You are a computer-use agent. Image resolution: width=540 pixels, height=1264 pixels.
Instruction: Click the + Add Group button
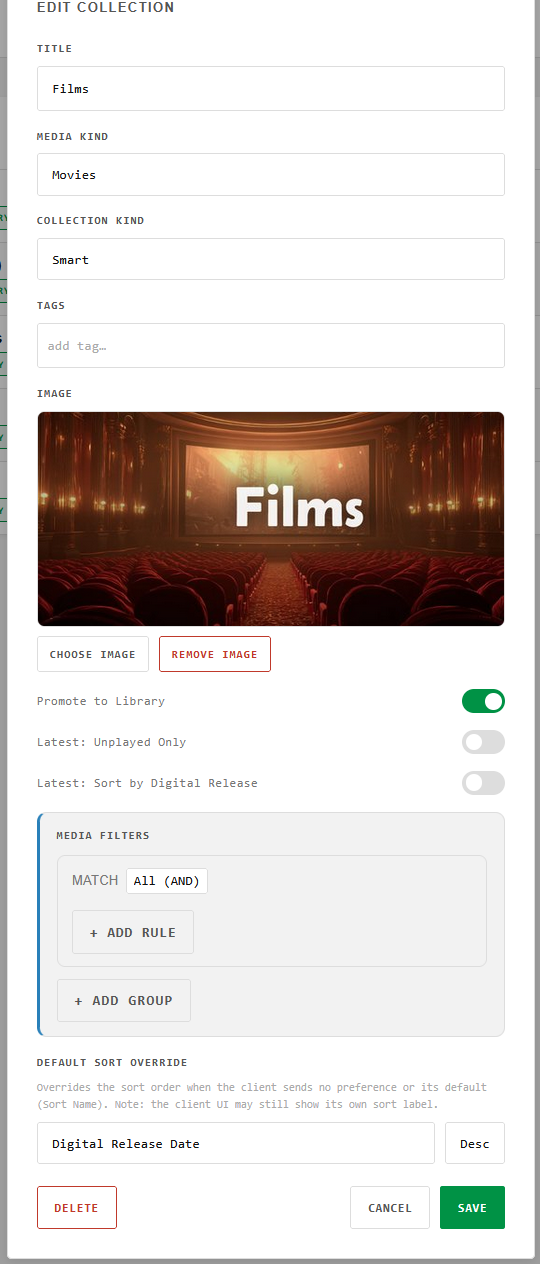(124, 1000)
